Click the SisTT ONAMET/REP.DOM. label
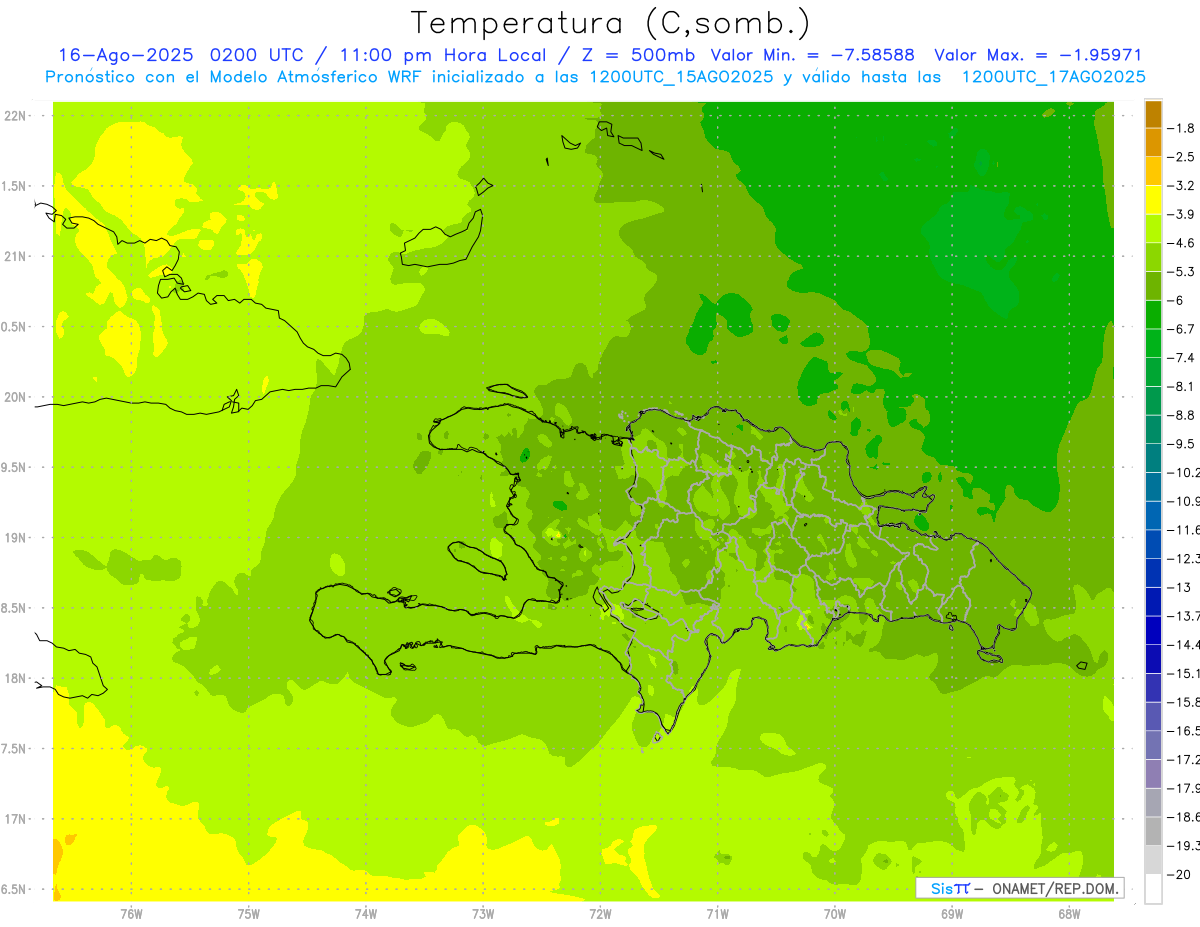The image size is (1200, 927). [1019, 888]
